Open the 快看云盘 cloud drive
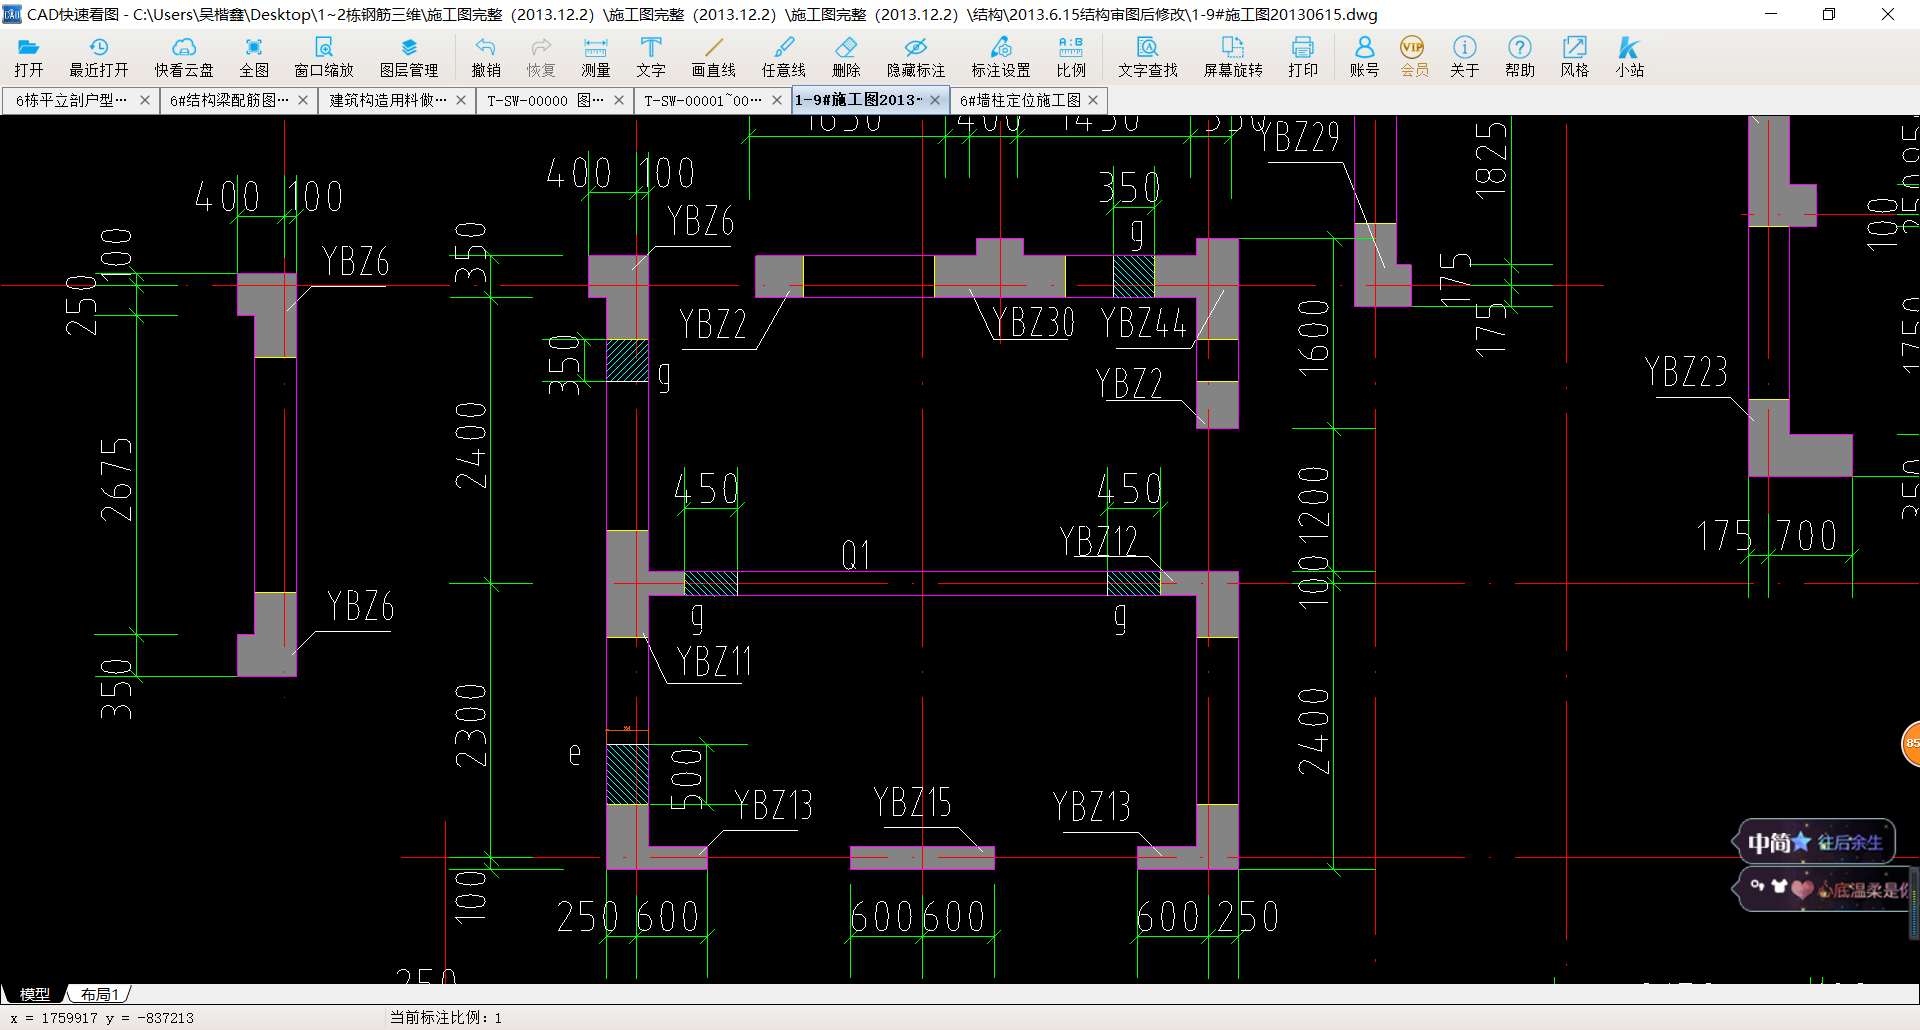This screenshot has width=1920, height=1030. point(184,57)
